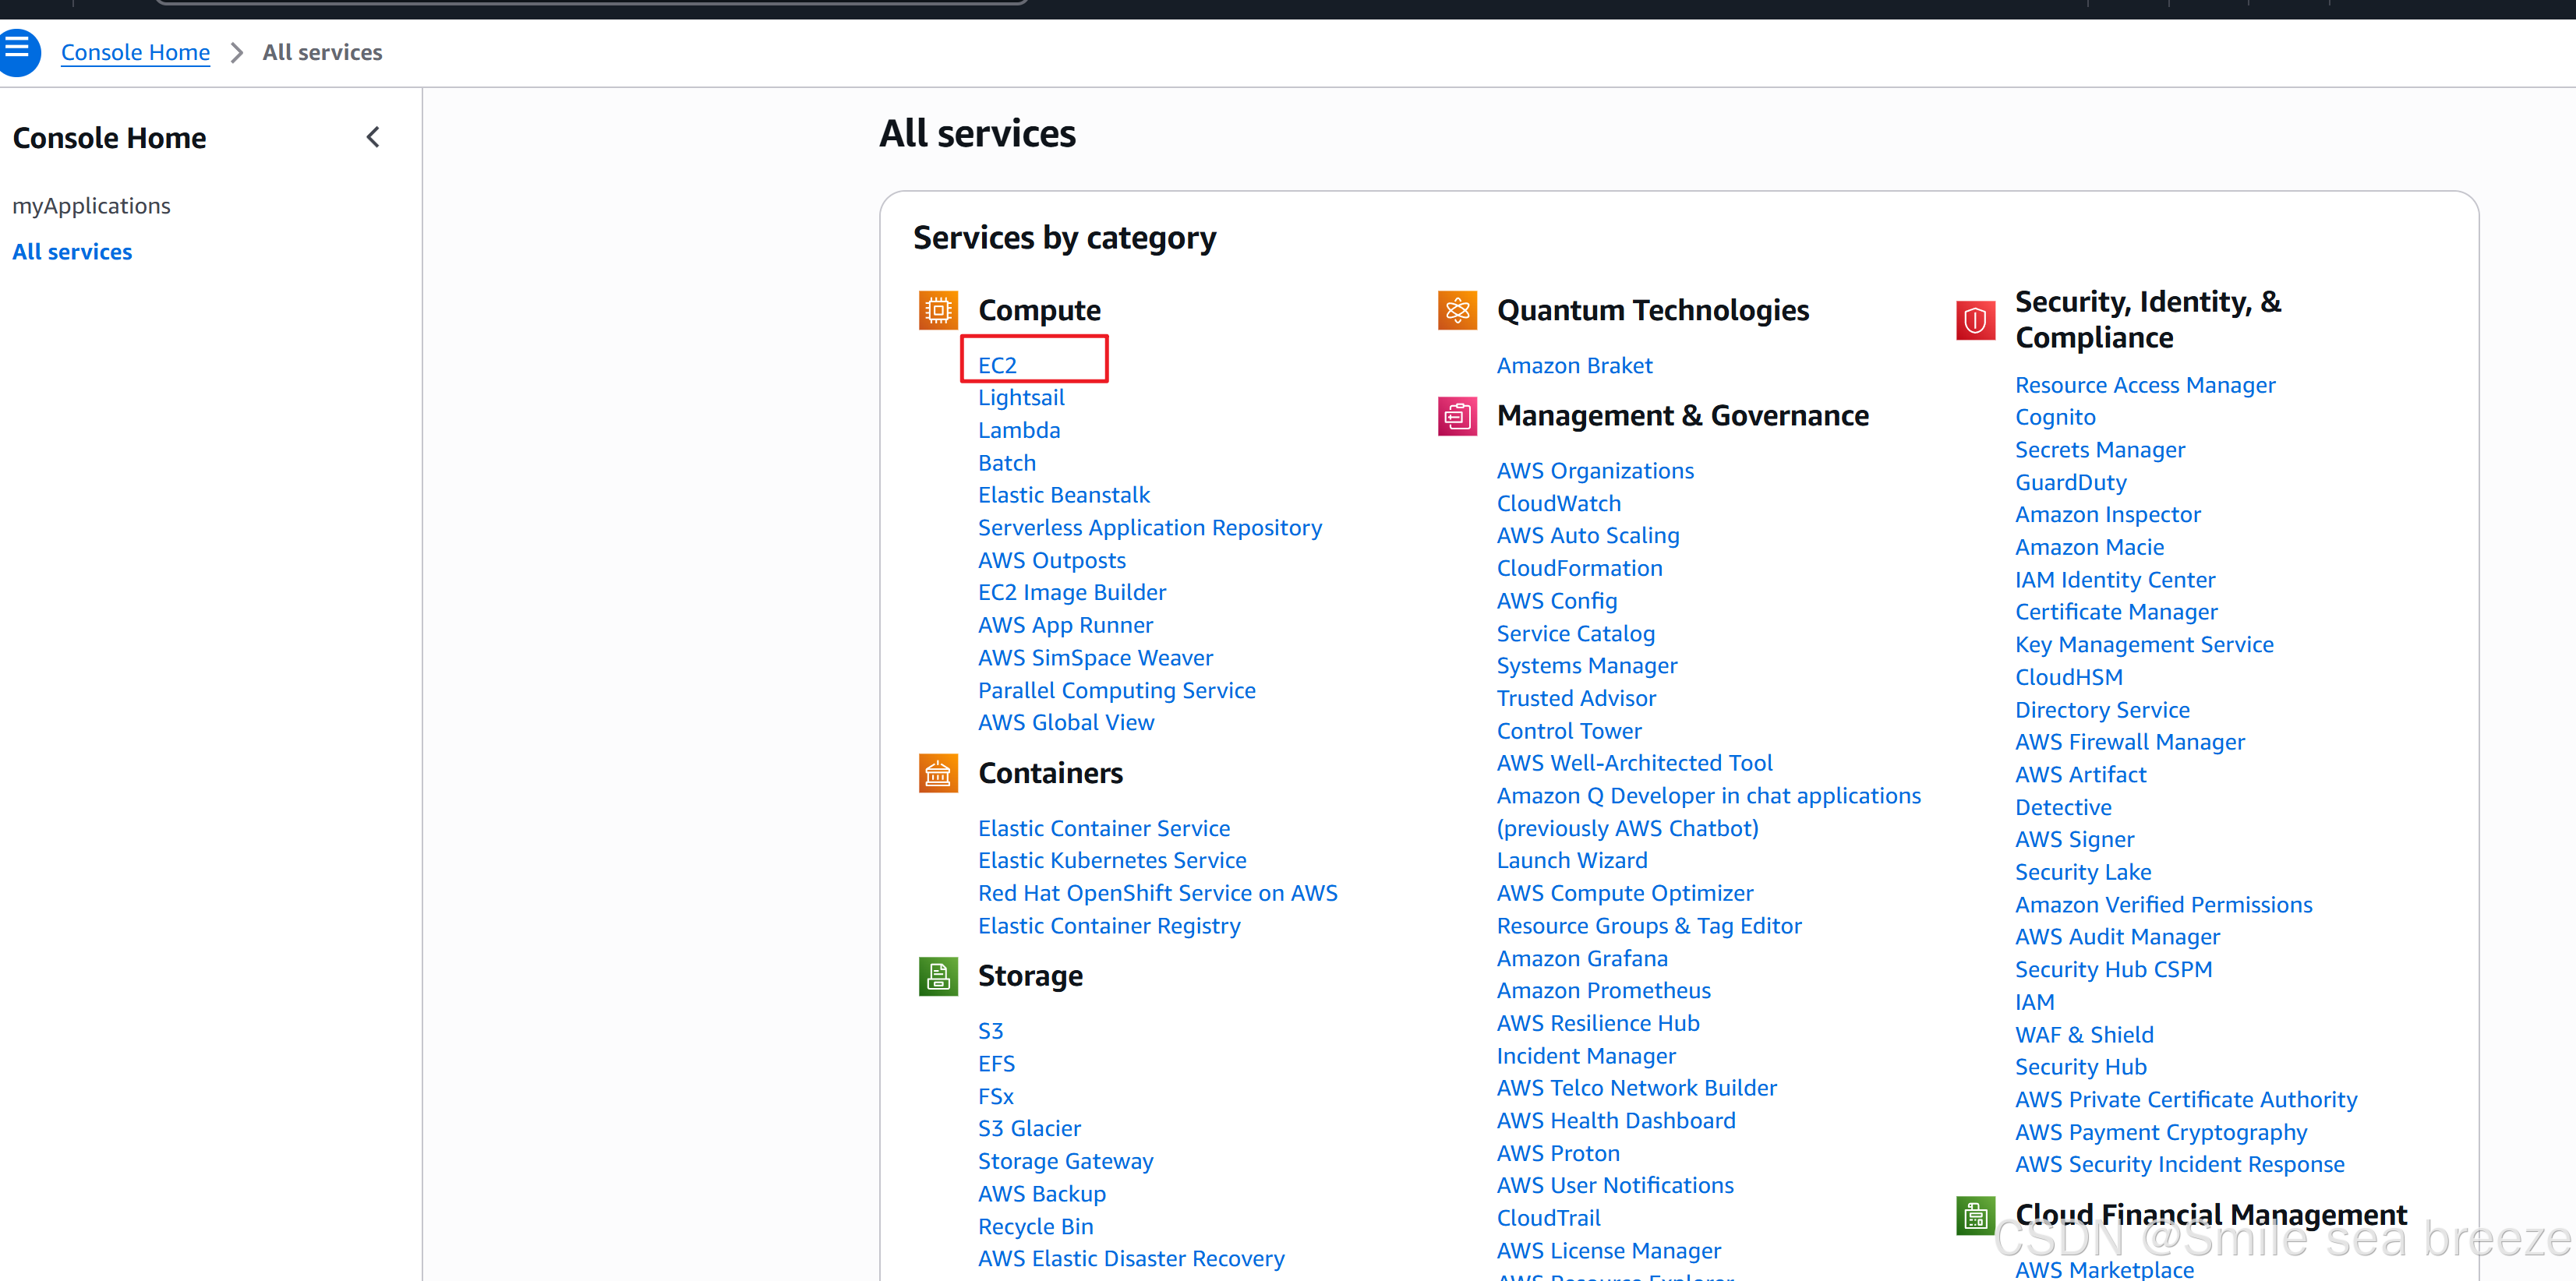Click the hamburger menu icon
The width and height of the screenshot is (2576, 1281).
[17, 49]
